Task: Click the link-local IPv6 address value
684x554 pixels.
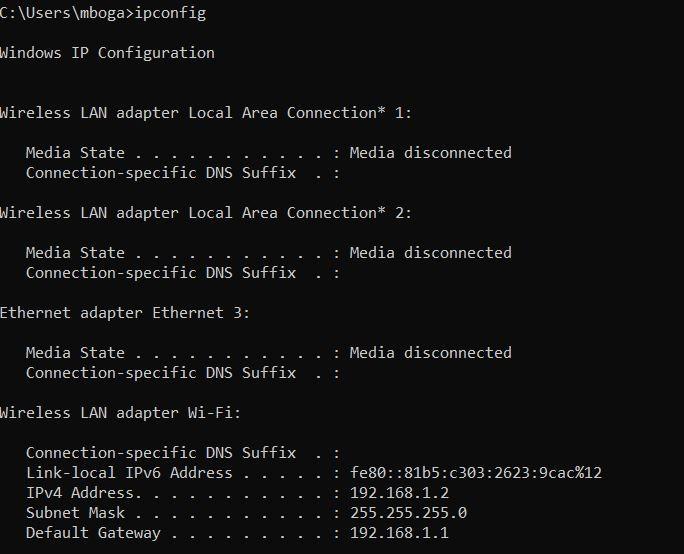Action: (x=476, y=473)
